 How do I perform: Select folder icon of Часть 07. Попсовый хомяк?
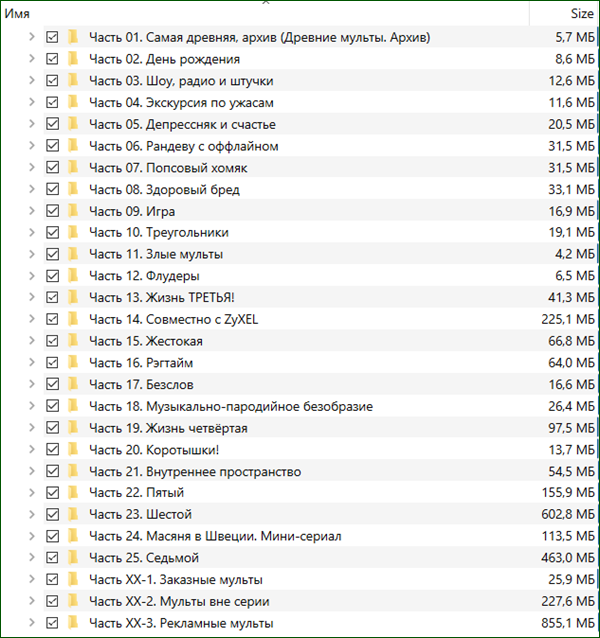[x=73, y=167]
